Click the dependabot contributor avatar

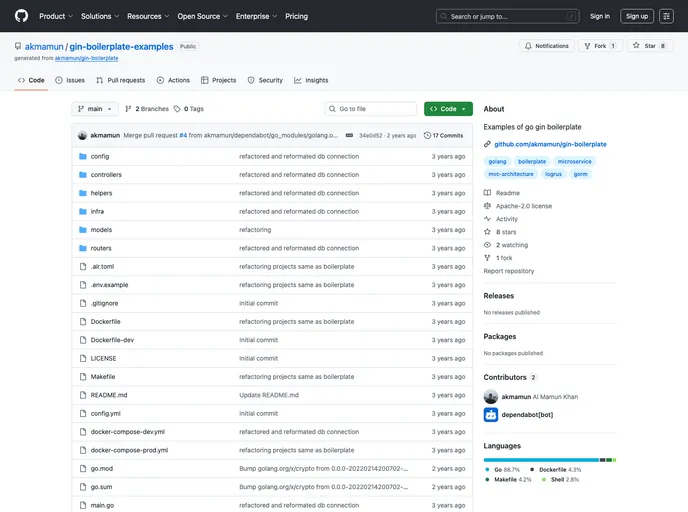coord(491,415)
